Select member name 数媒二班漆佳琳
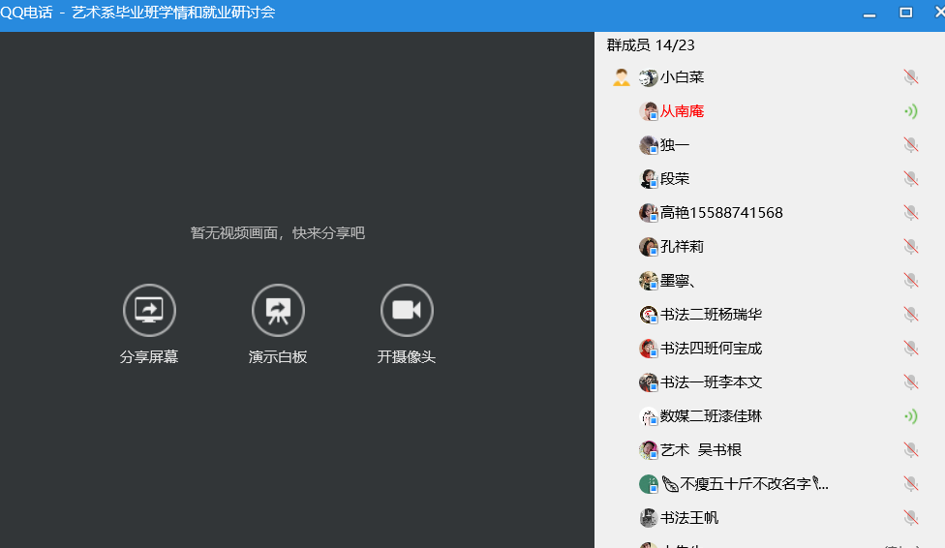The height and width of the screenshot is (548, 945). click(711, 416)
